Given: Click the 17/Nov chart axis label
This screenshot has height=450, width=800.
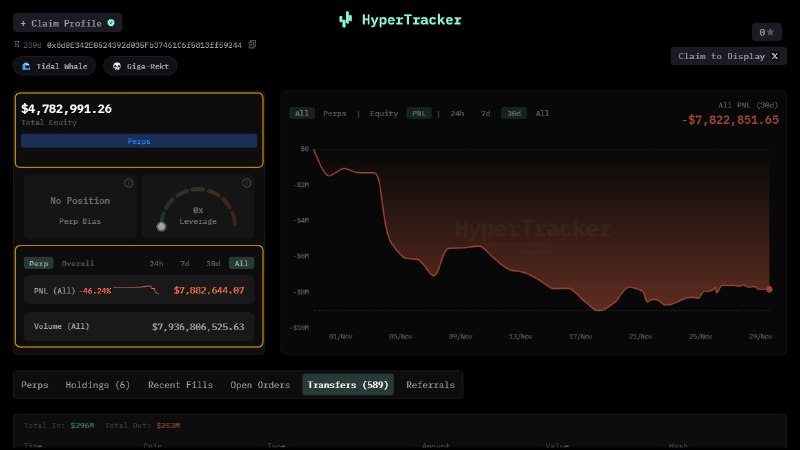Looking at the screenshot, I should click(x=581, y=337).
